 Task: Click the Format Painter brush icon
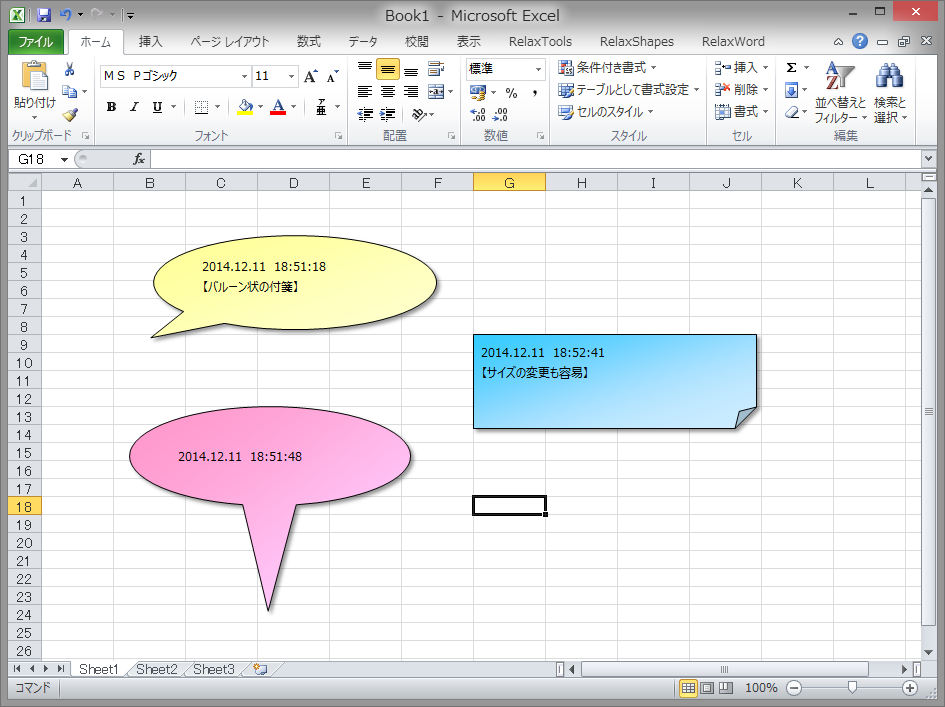coord(70,114)
